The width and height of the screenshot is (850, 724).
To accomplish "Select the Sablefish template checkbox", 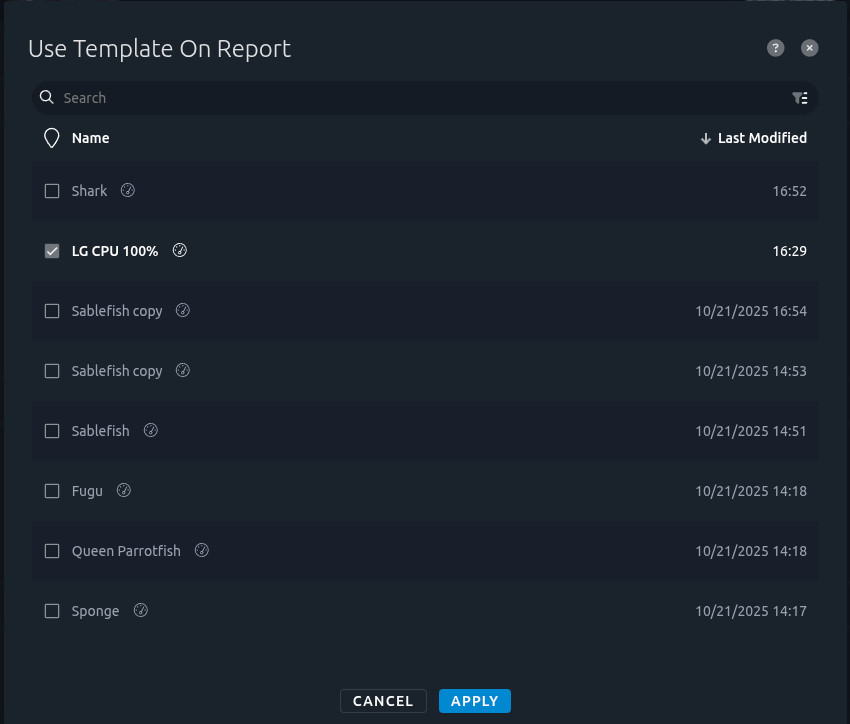I will (x=52, y=430).
